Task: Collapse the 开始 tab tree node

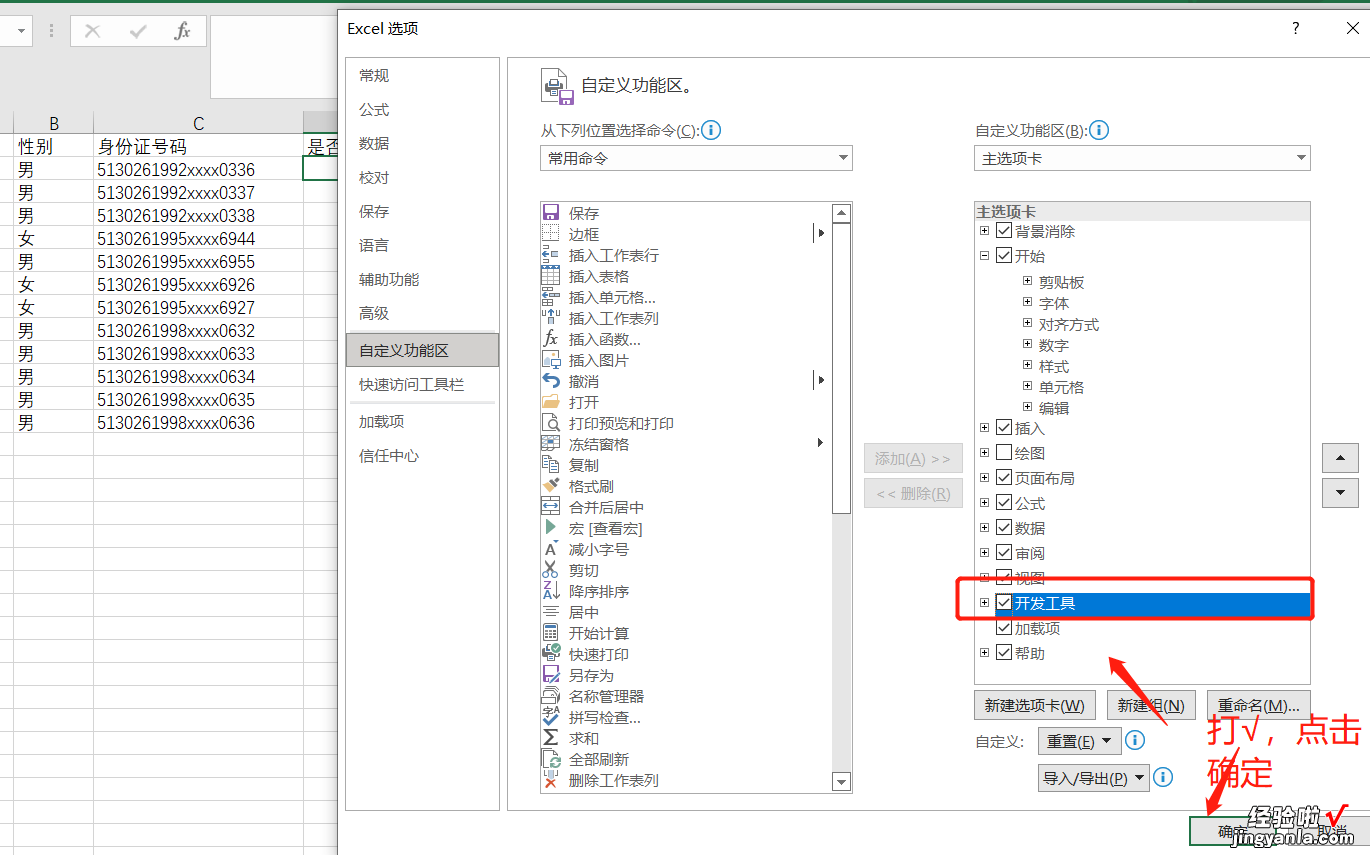Action: pos(984,256)
